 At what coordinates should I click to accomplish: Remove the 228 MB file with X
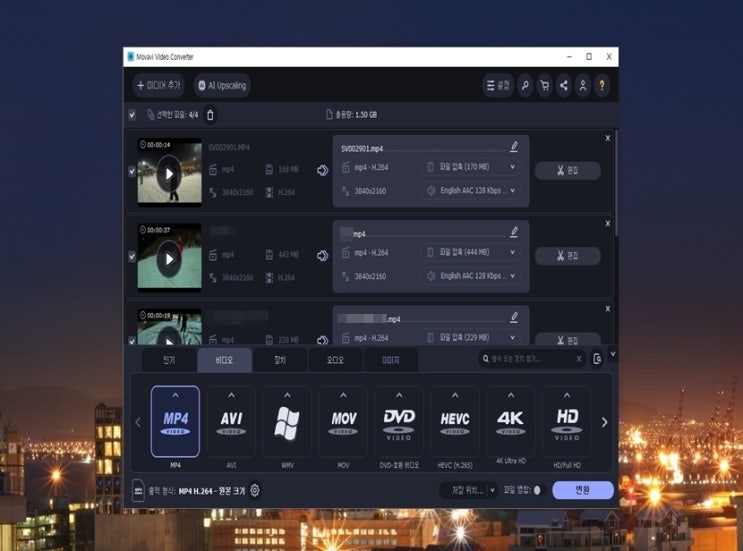pyautogui.click(x=608, y=309)
